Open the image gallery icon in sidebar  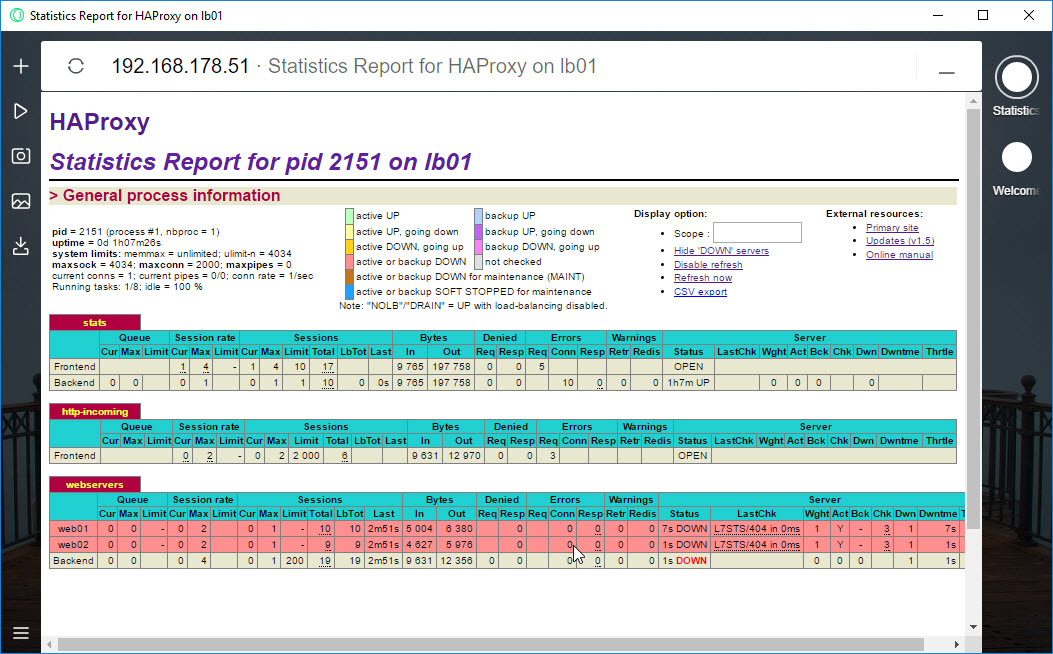click(21, 201)
